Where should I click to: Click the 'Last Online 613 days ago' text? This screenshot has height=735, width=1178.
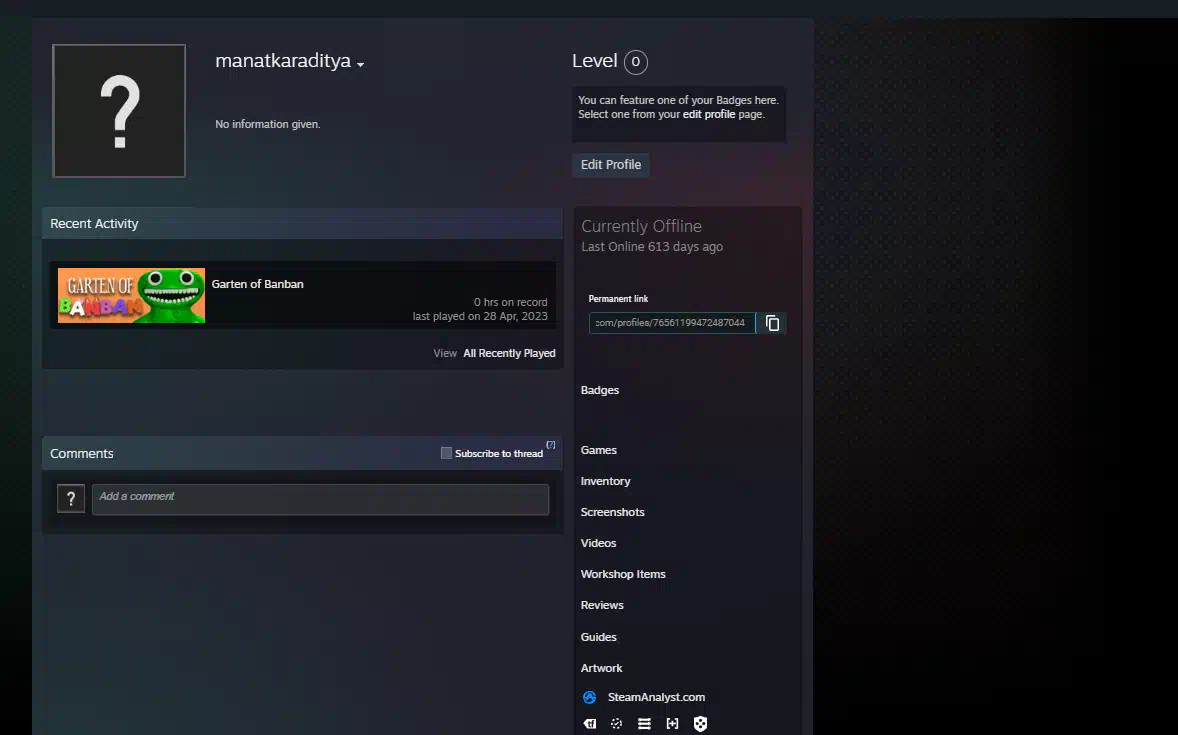point(652,247)
